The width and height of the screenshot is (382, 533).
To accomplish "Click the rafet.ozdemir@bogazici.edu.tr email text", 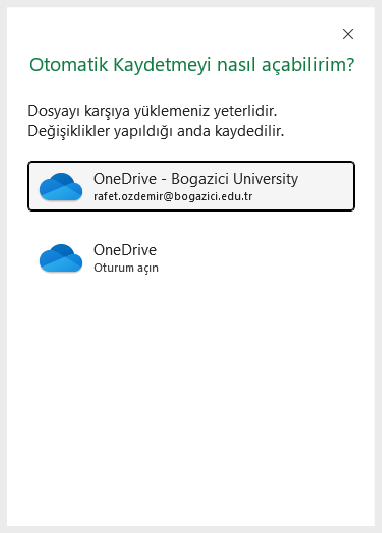I will tap(173, 196).
